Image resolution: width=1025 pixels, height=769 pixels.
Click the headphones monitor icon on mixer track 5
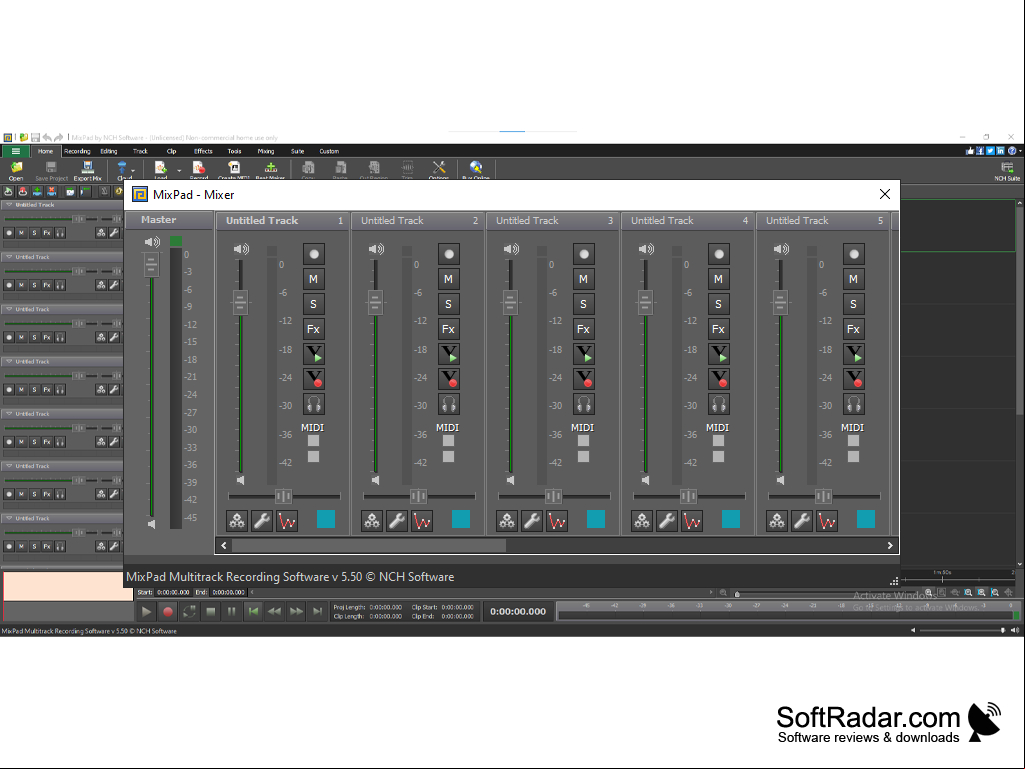(x=854, y=404)
